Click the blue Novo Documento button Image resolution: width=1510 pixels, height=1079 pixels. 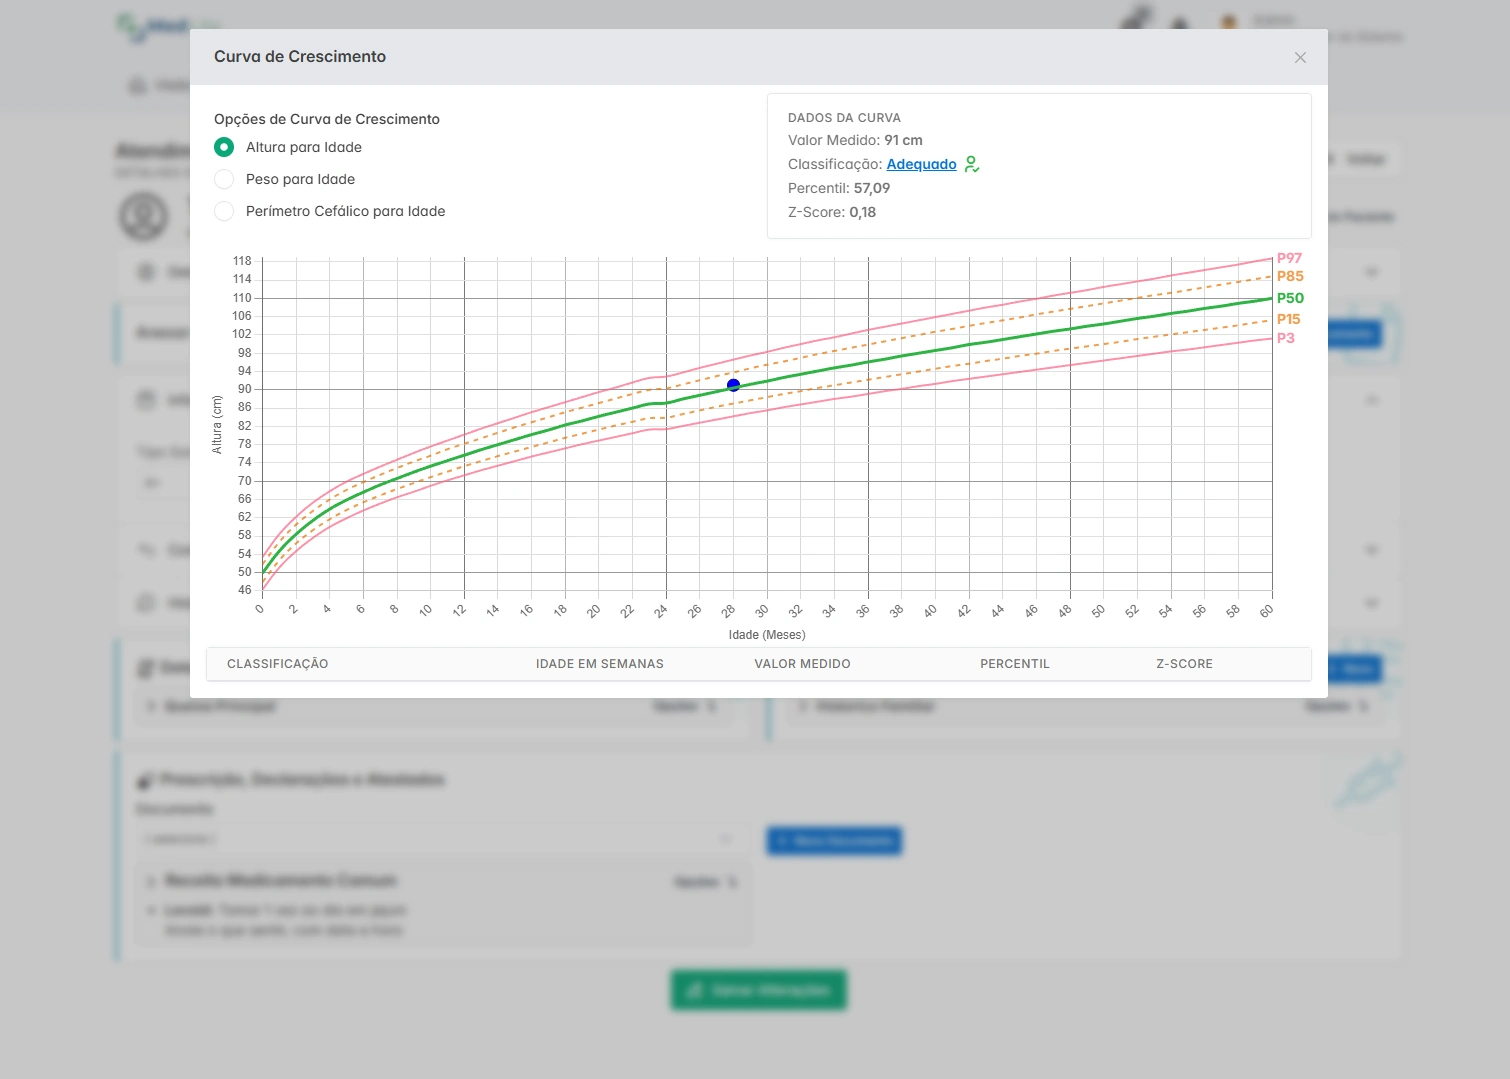[834, 841]
